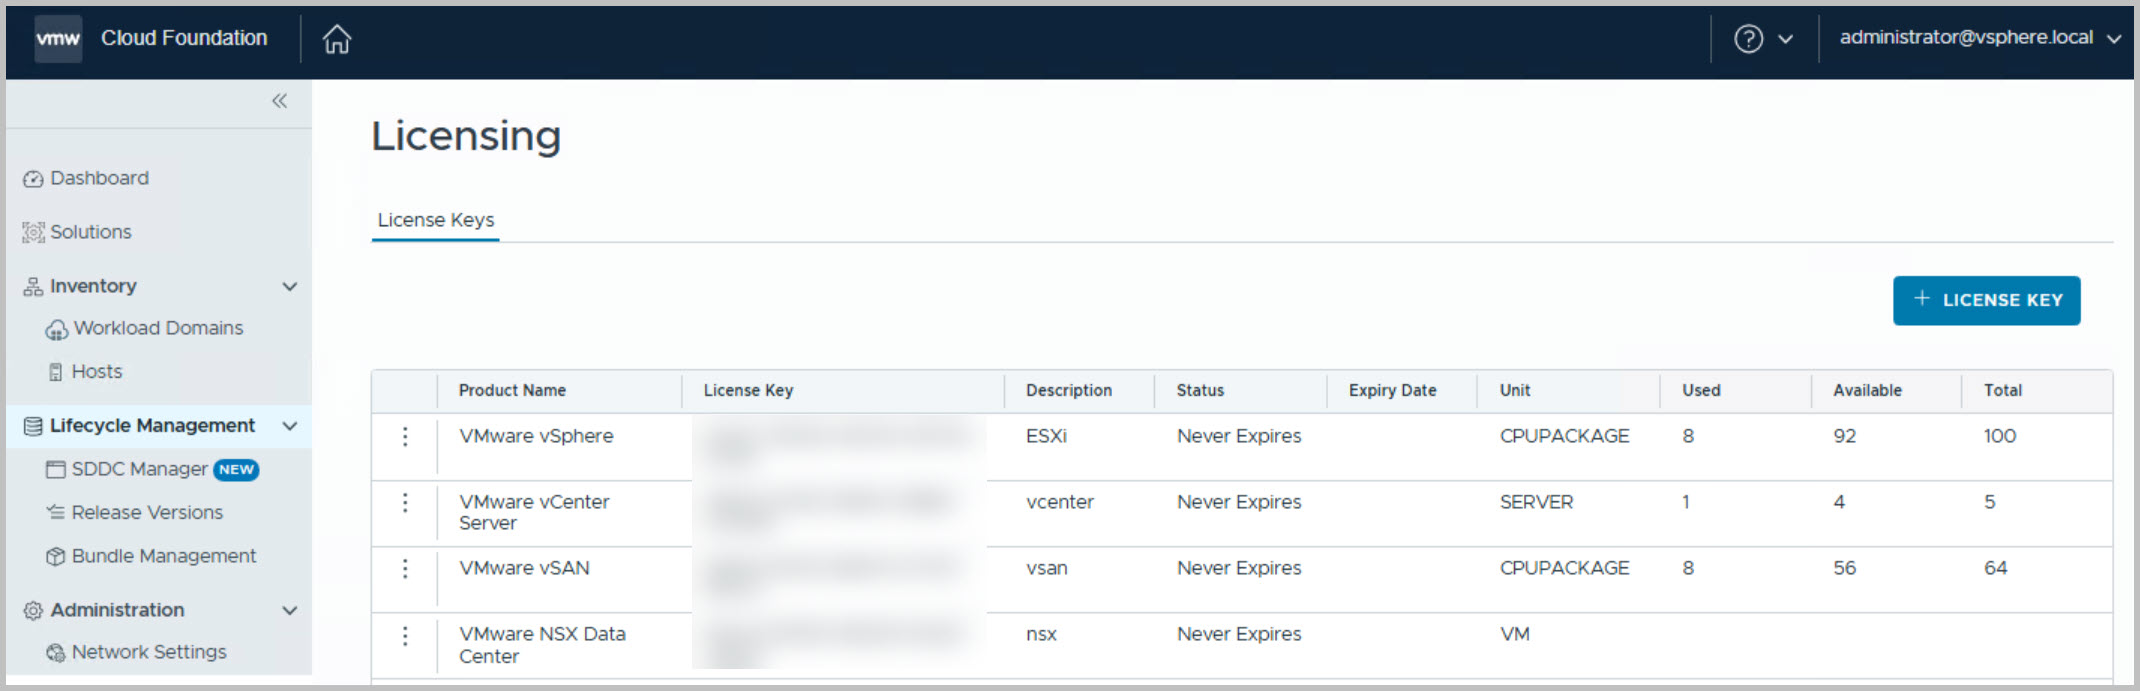The image size is (2140, 691).
Task: Open Dashboard in the sidebar
Action: (x=100, y=178)
